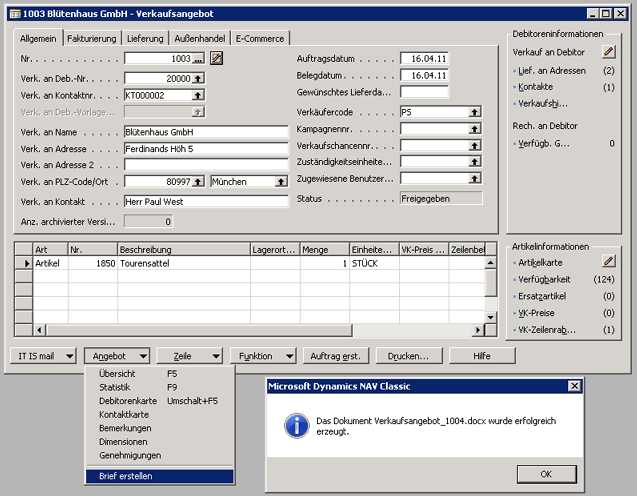This screenshot has height=496, width=637.
Task: Click pencil icon next to Verkauf an Debitor
Action: [x=609, y=52]
